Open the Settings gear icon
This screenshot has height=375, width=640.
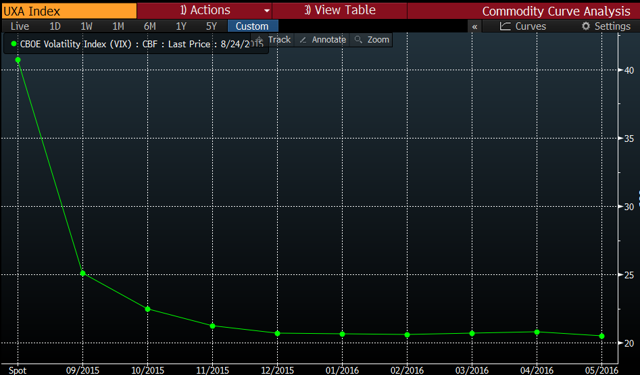pyautogui.click(x=586, y=26)
